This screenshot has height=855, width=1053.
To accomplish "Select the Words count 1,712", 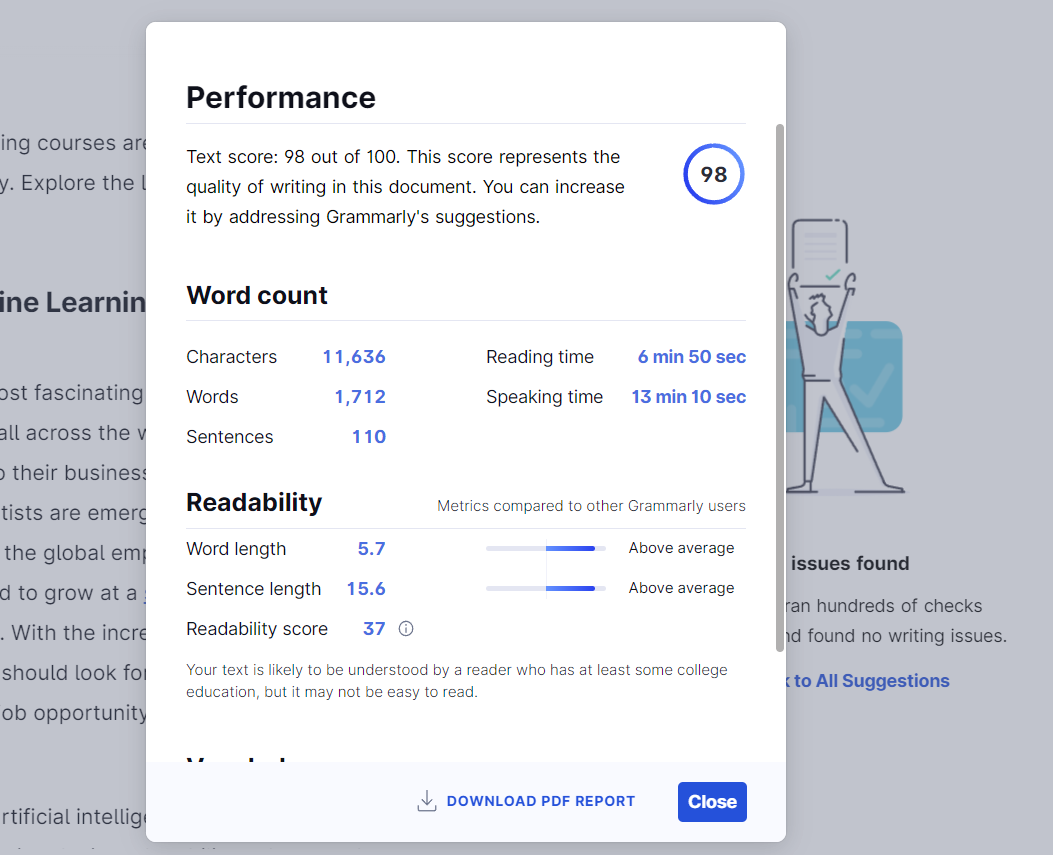I will pos(360,397).
